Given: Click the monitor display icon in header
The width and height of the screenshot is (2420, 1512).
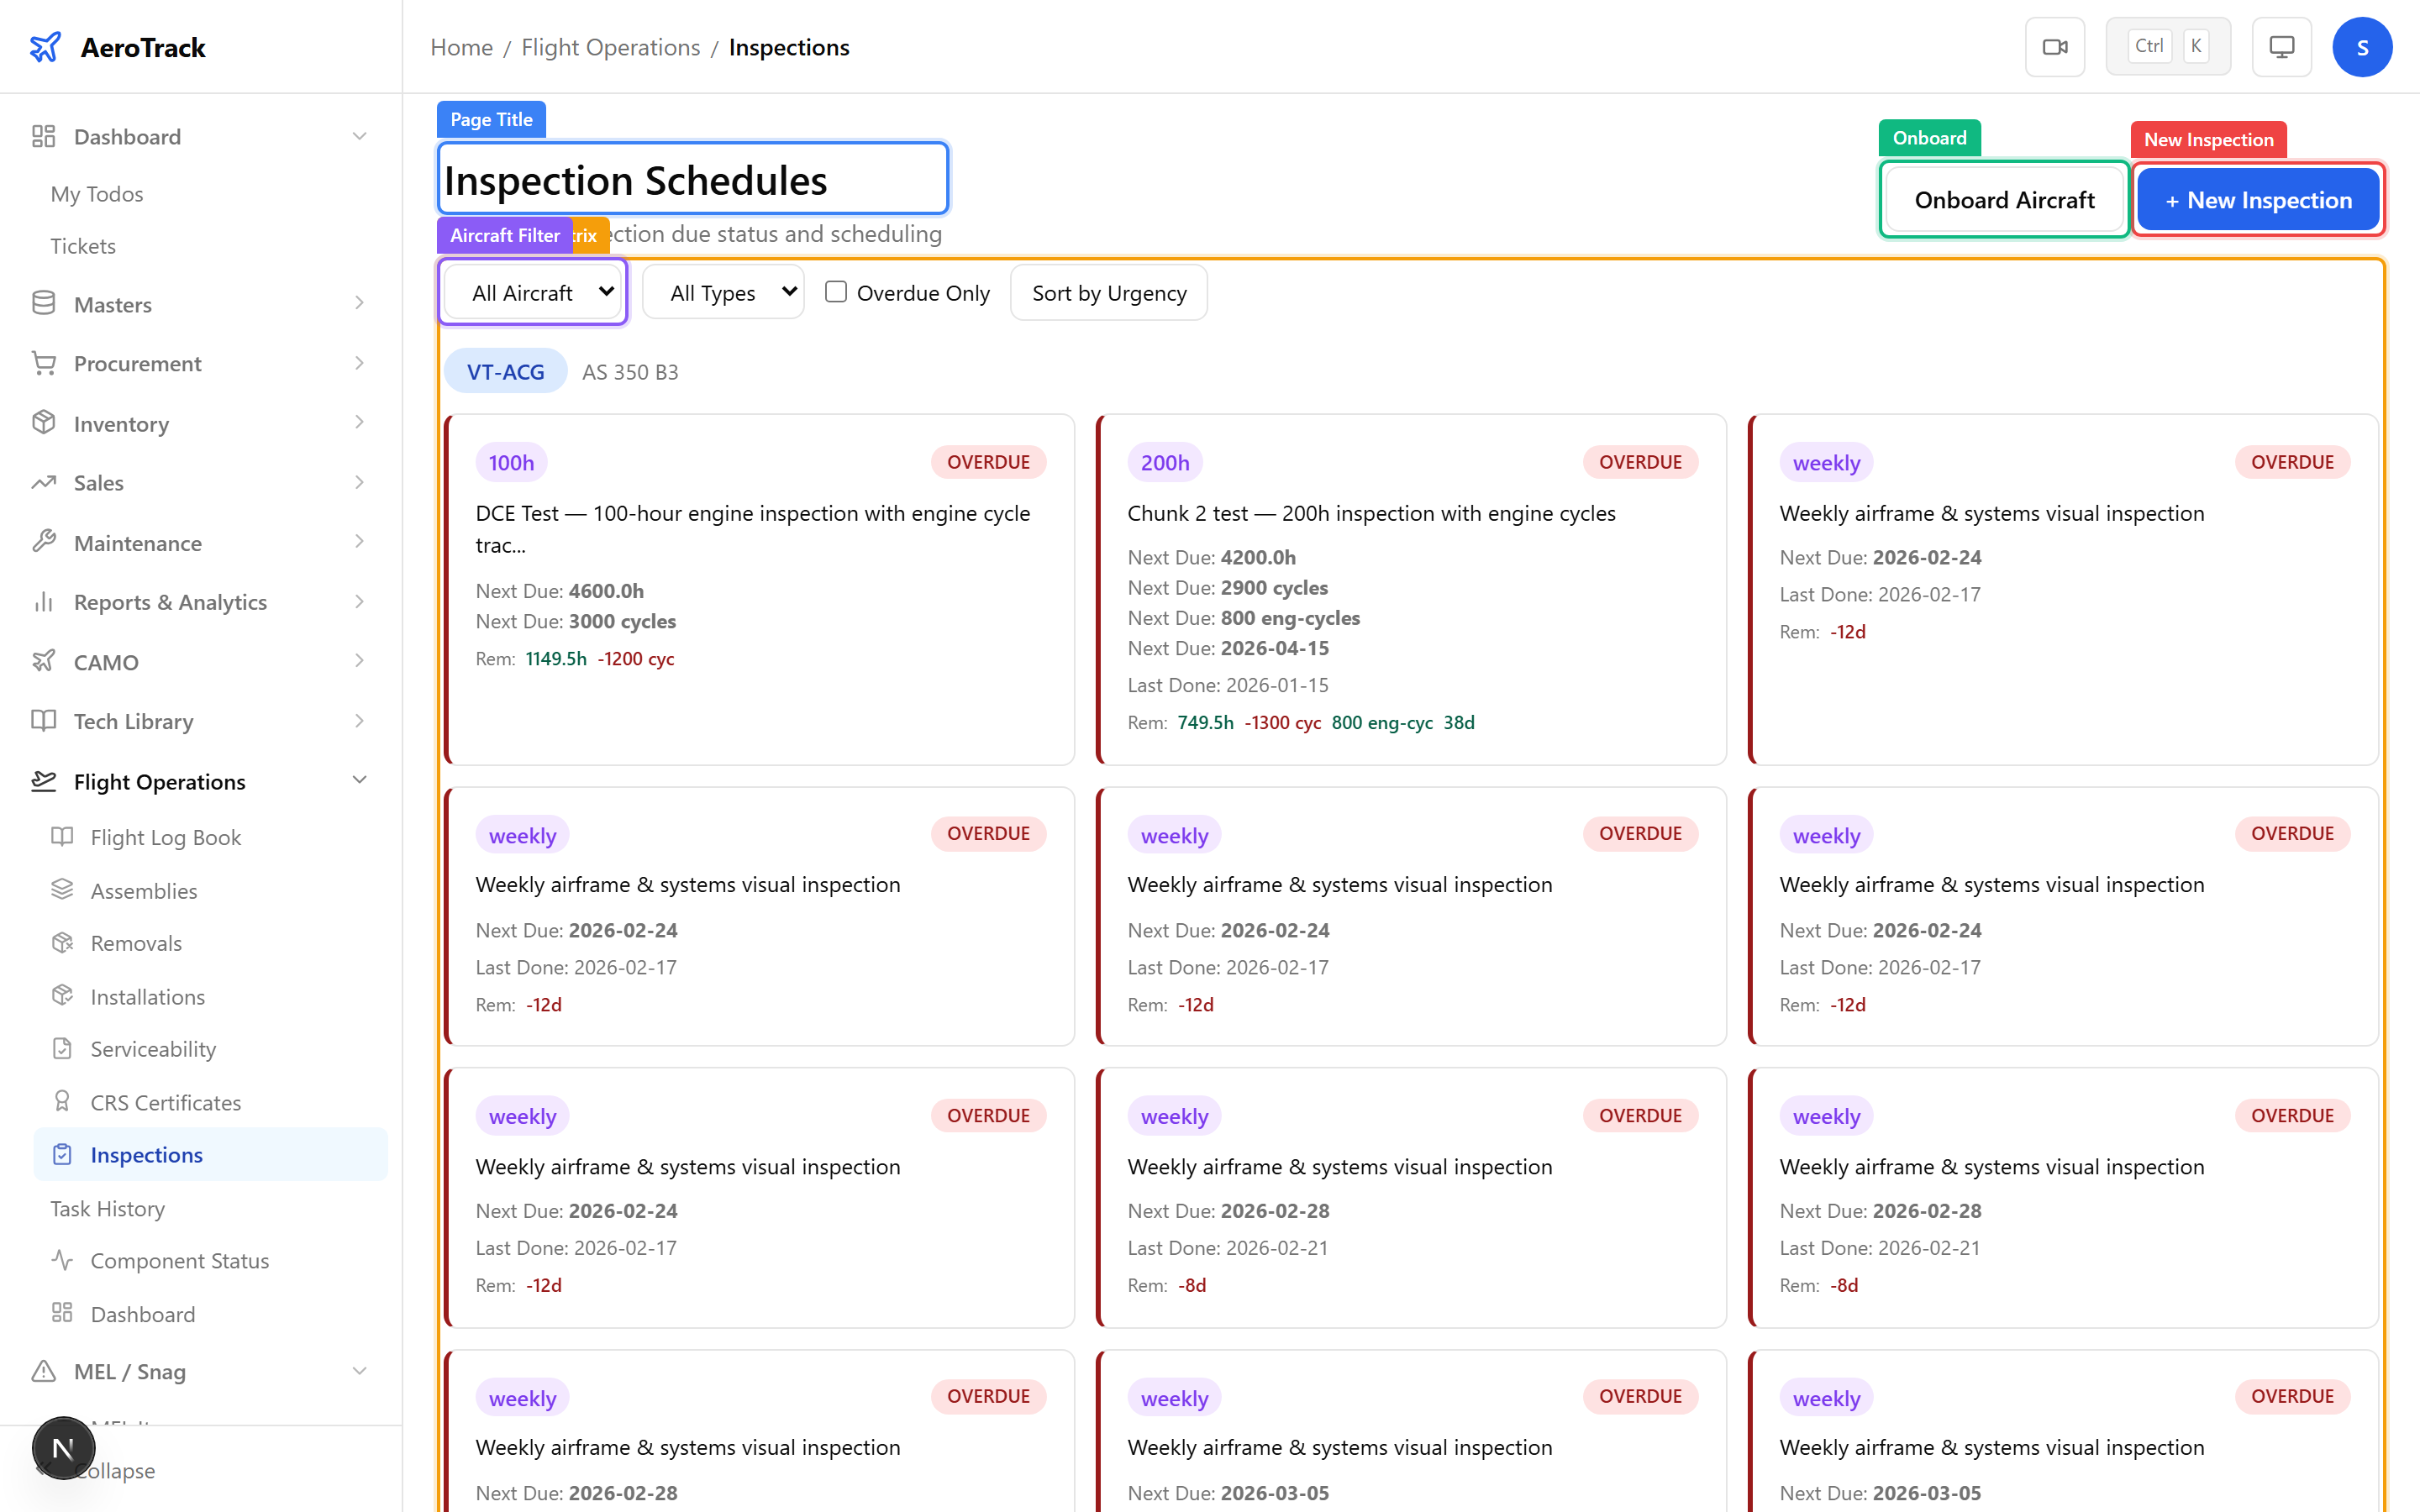Looking at the screenshot, I should pyautogui.click(x=2281, y=47).
